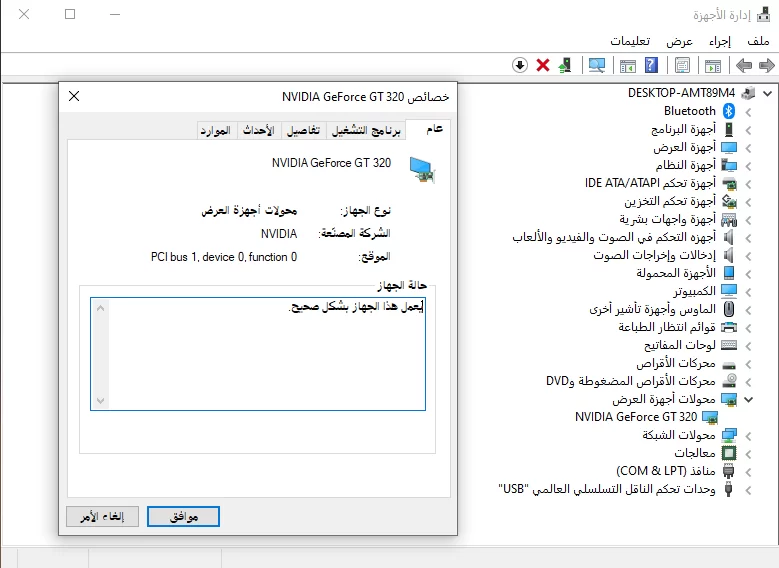Screen dimensions: 779x568
Task: Click the Disable device down-arrow icon
Action: 520,65
